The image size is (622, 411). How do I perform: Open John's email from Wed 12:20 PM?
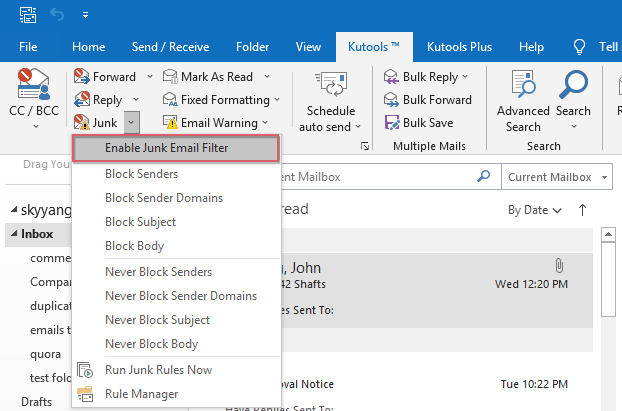[x=436, y=290]
